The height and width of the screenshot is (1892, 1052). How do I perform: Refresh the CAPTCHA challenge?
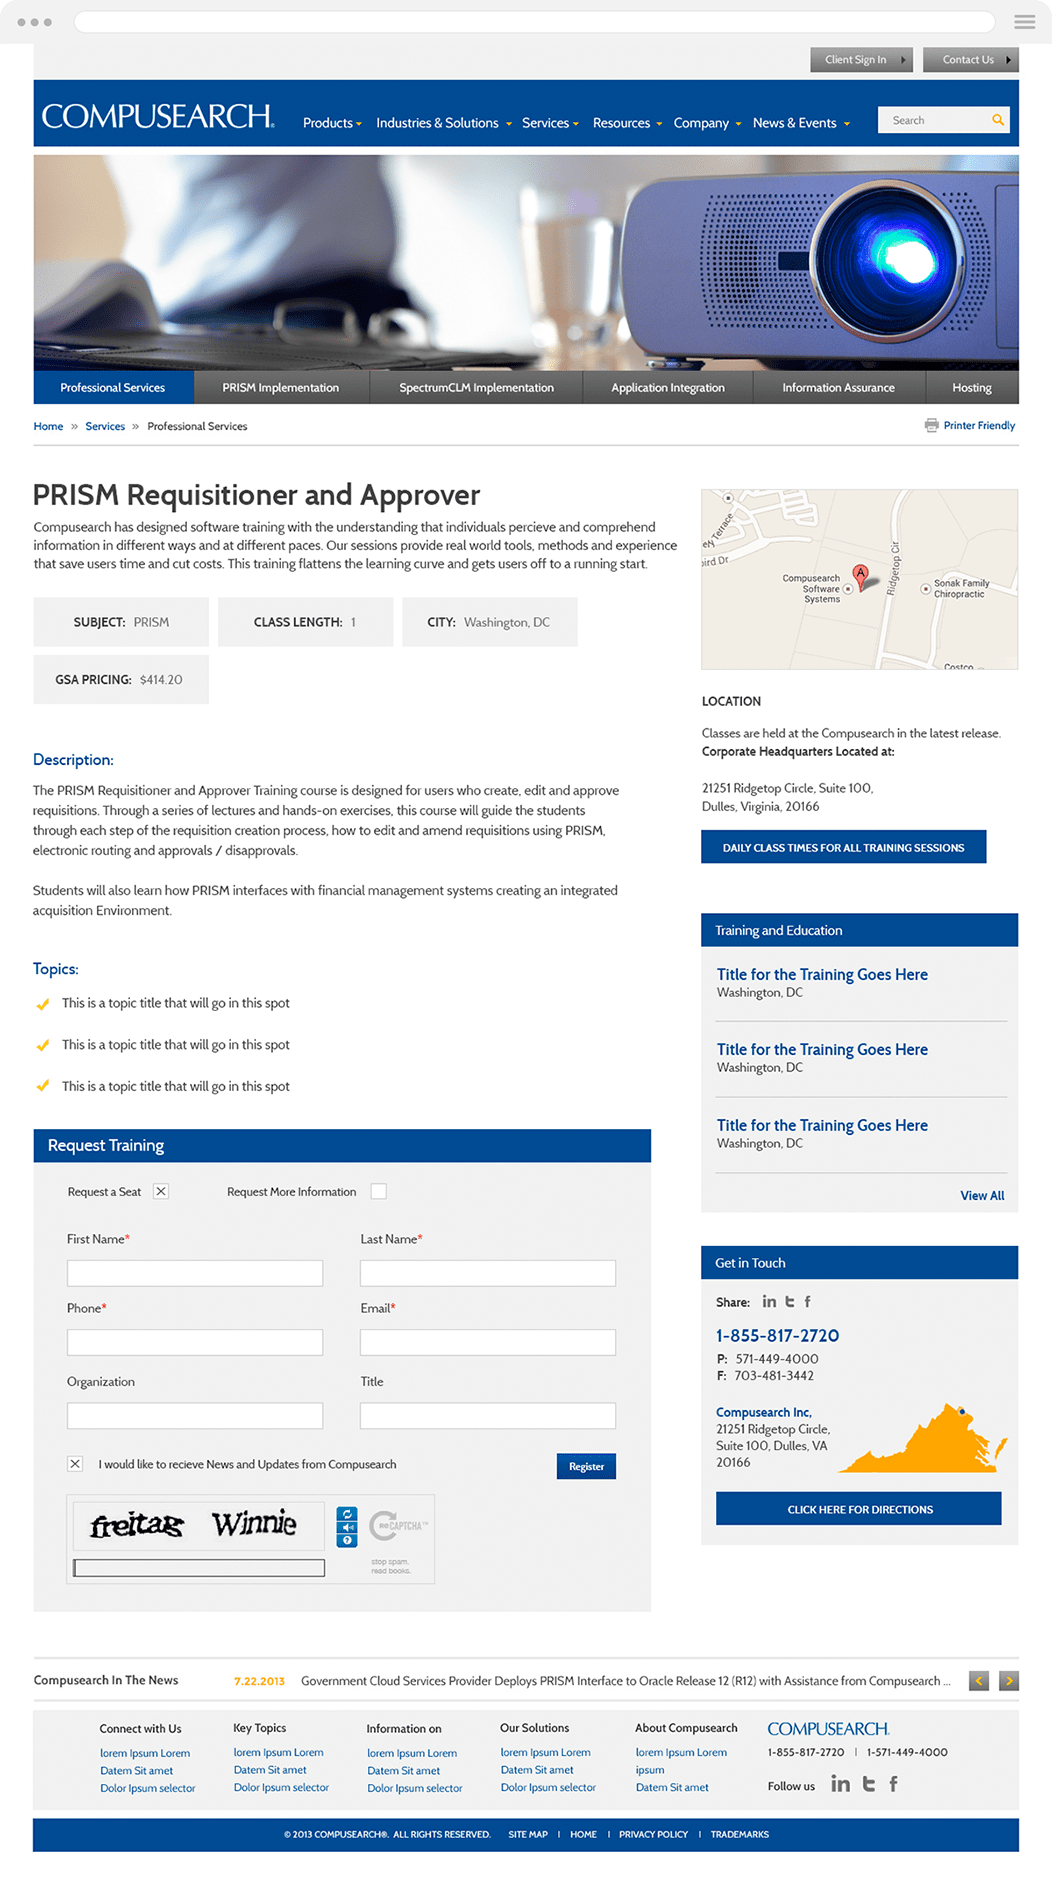(347, 1514)
